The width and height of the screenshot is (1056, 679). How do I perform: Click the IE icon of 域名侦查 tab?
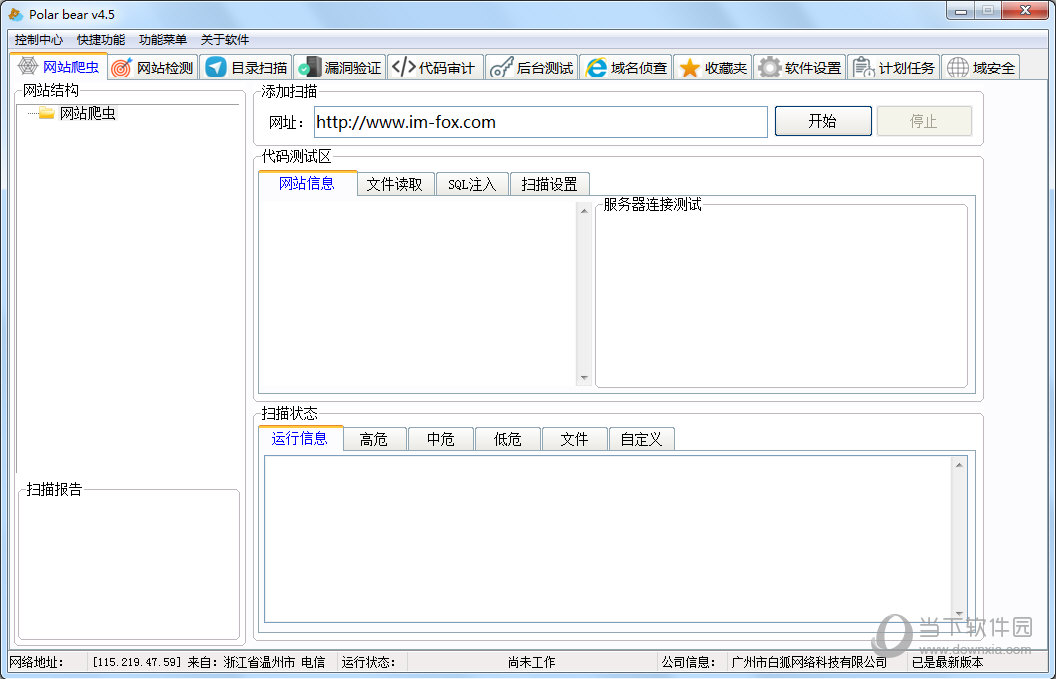pyautogui.click(x=595, y=67)
